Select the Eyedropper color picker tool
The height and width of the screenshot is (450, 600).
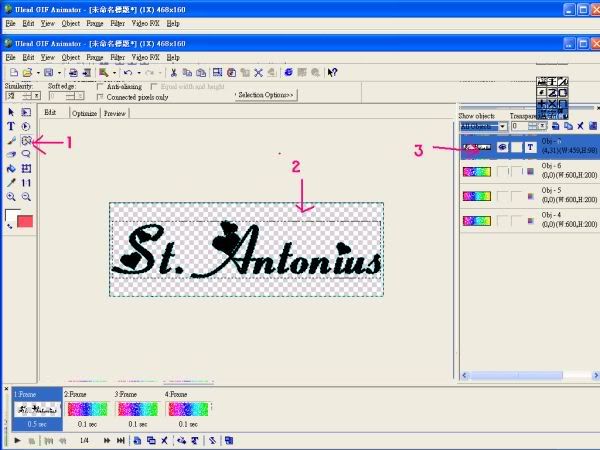click(x=11, y=183)
